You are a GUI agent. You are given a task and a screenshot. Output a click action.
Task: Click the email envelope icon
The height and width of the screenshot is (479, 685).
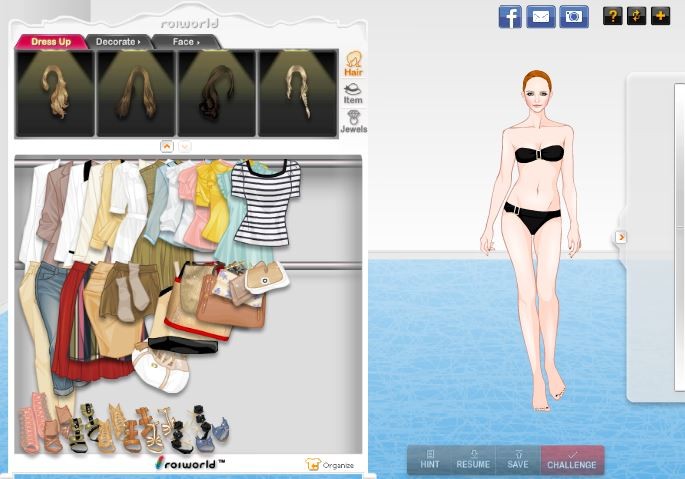[541, 17]
